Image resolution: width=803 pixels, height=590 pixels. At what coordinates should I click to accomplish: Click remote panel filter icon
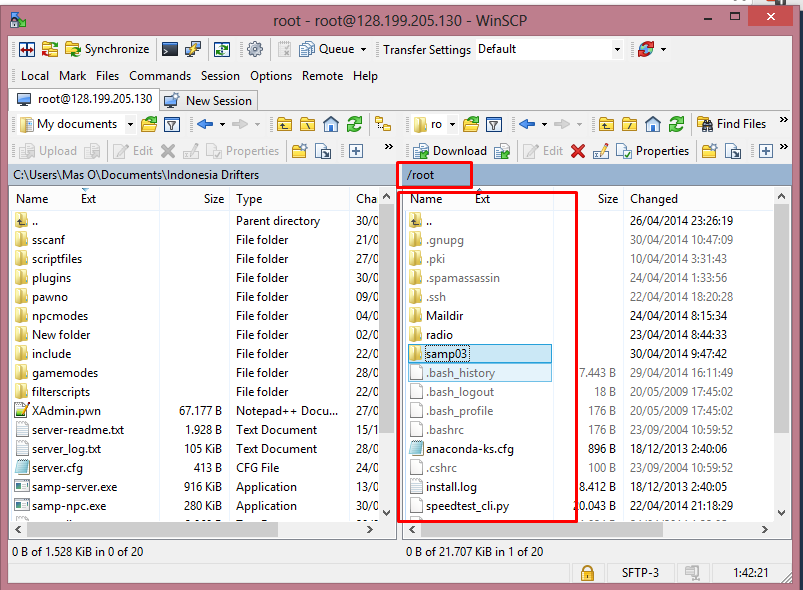coord(494,124)
